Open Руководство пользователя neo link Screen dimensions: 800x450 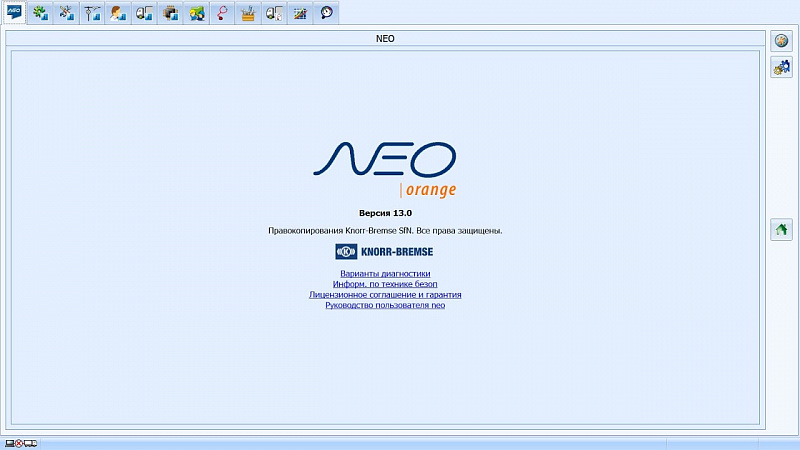point(385,305)
